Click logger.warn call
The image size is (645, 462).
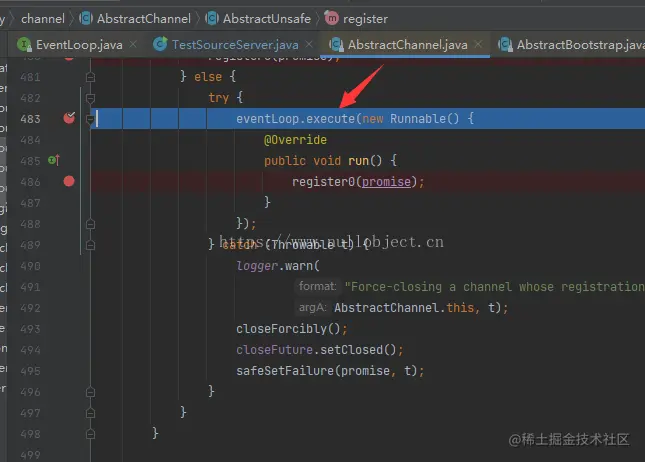click(x=278, y=266)
